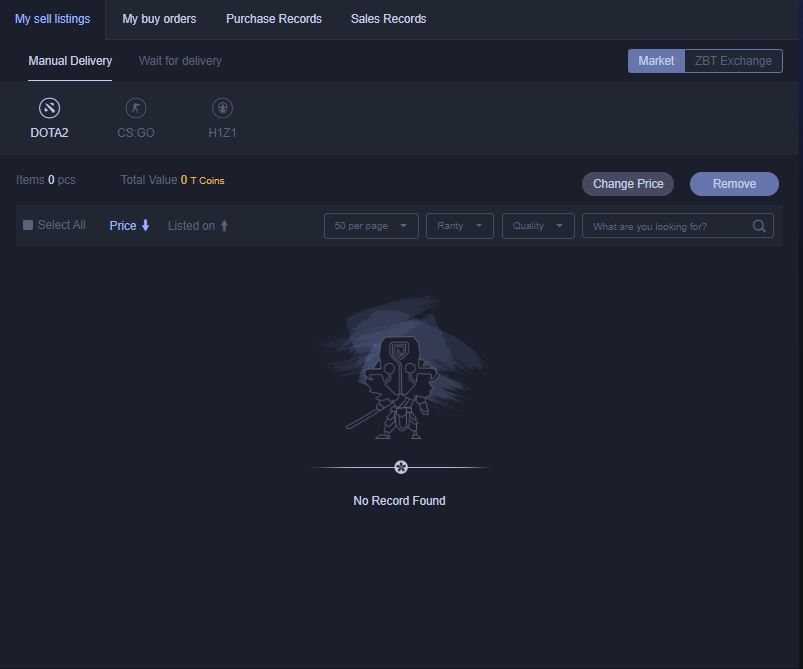803x669 pixels.
Task: Open My buy orders tab
Action: tap(159, 19)
